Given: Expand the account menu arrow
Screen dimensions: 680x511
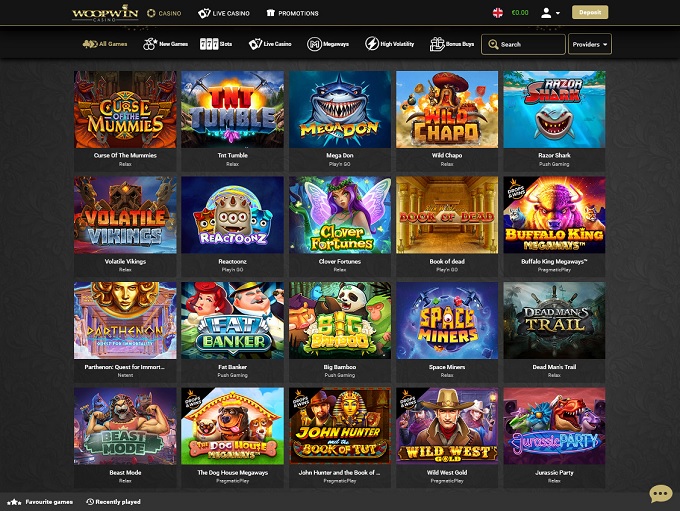Looking at the screenshot, I should 558,13.
